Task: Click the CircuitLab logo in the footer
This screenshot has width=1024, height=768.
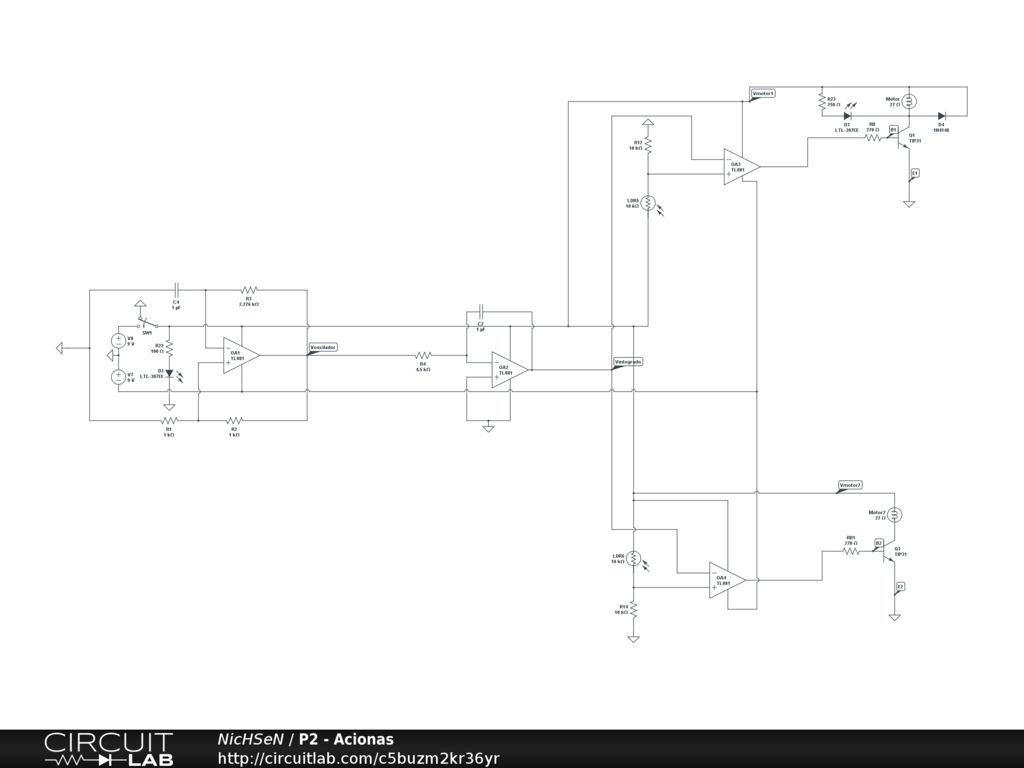Action: [x=108, y=749]
